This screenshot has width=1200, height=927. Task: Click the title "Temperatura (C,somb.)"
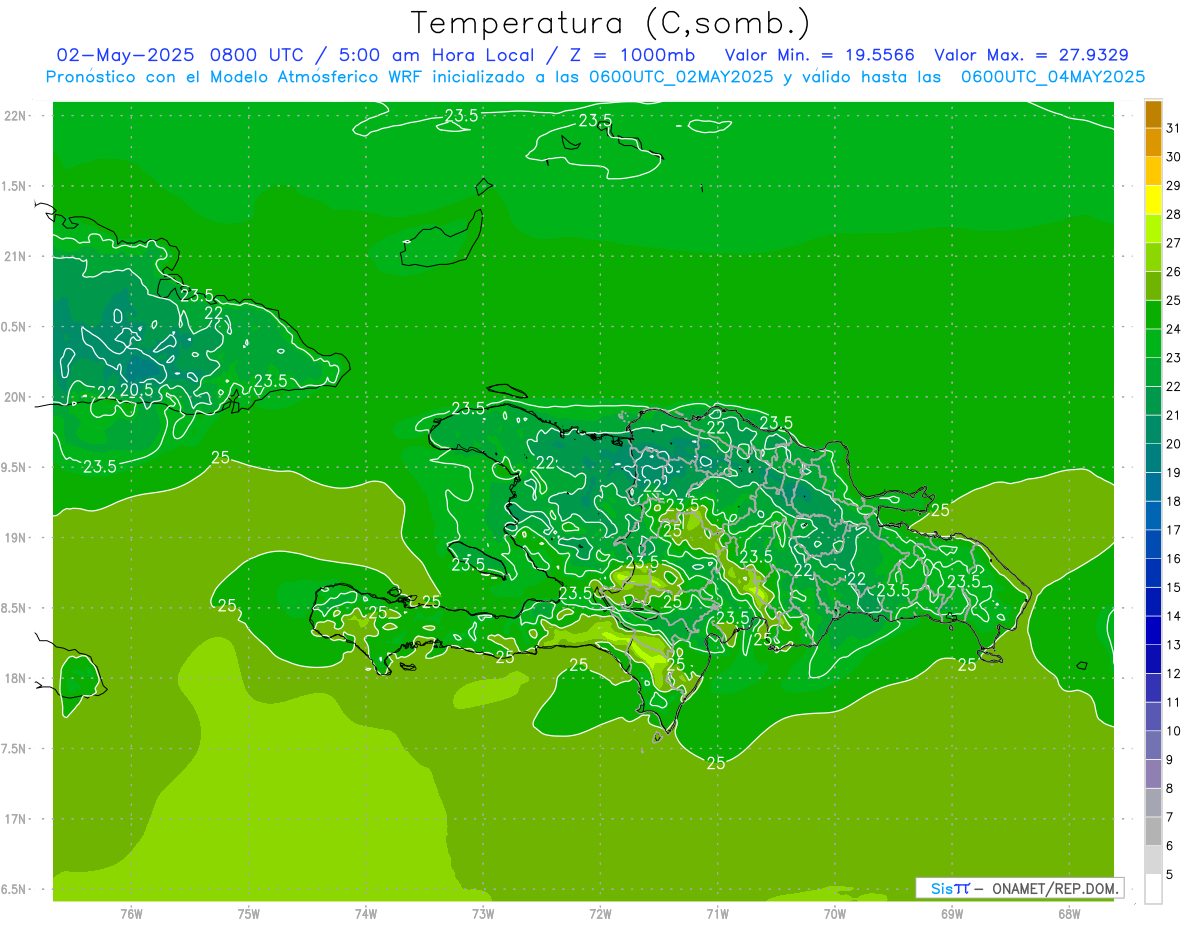pyautogui.click(x=611, y=24)
